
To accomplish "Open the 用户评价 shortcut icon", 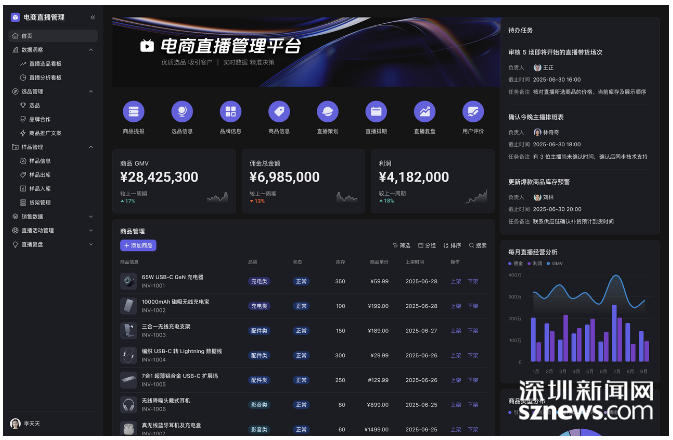I will tap(472, 112).
